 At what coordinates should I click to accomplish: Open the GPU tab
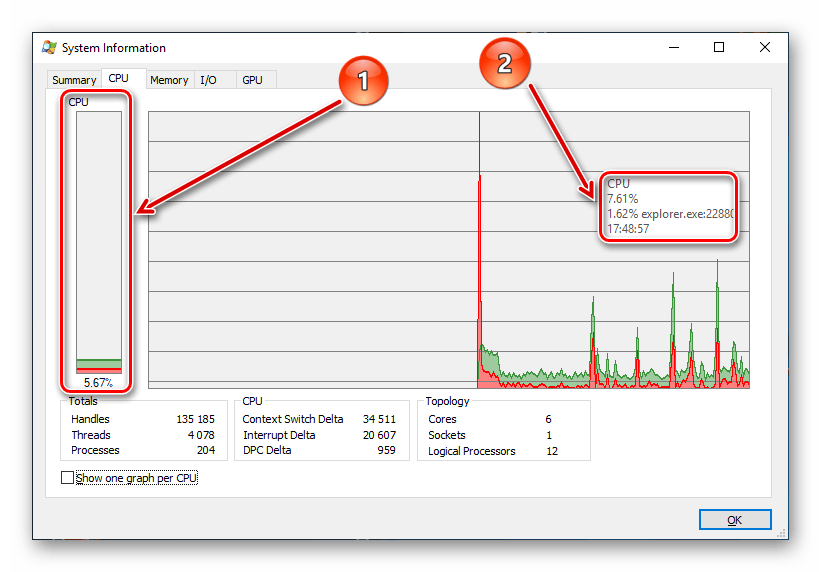(x=252, y=80)
